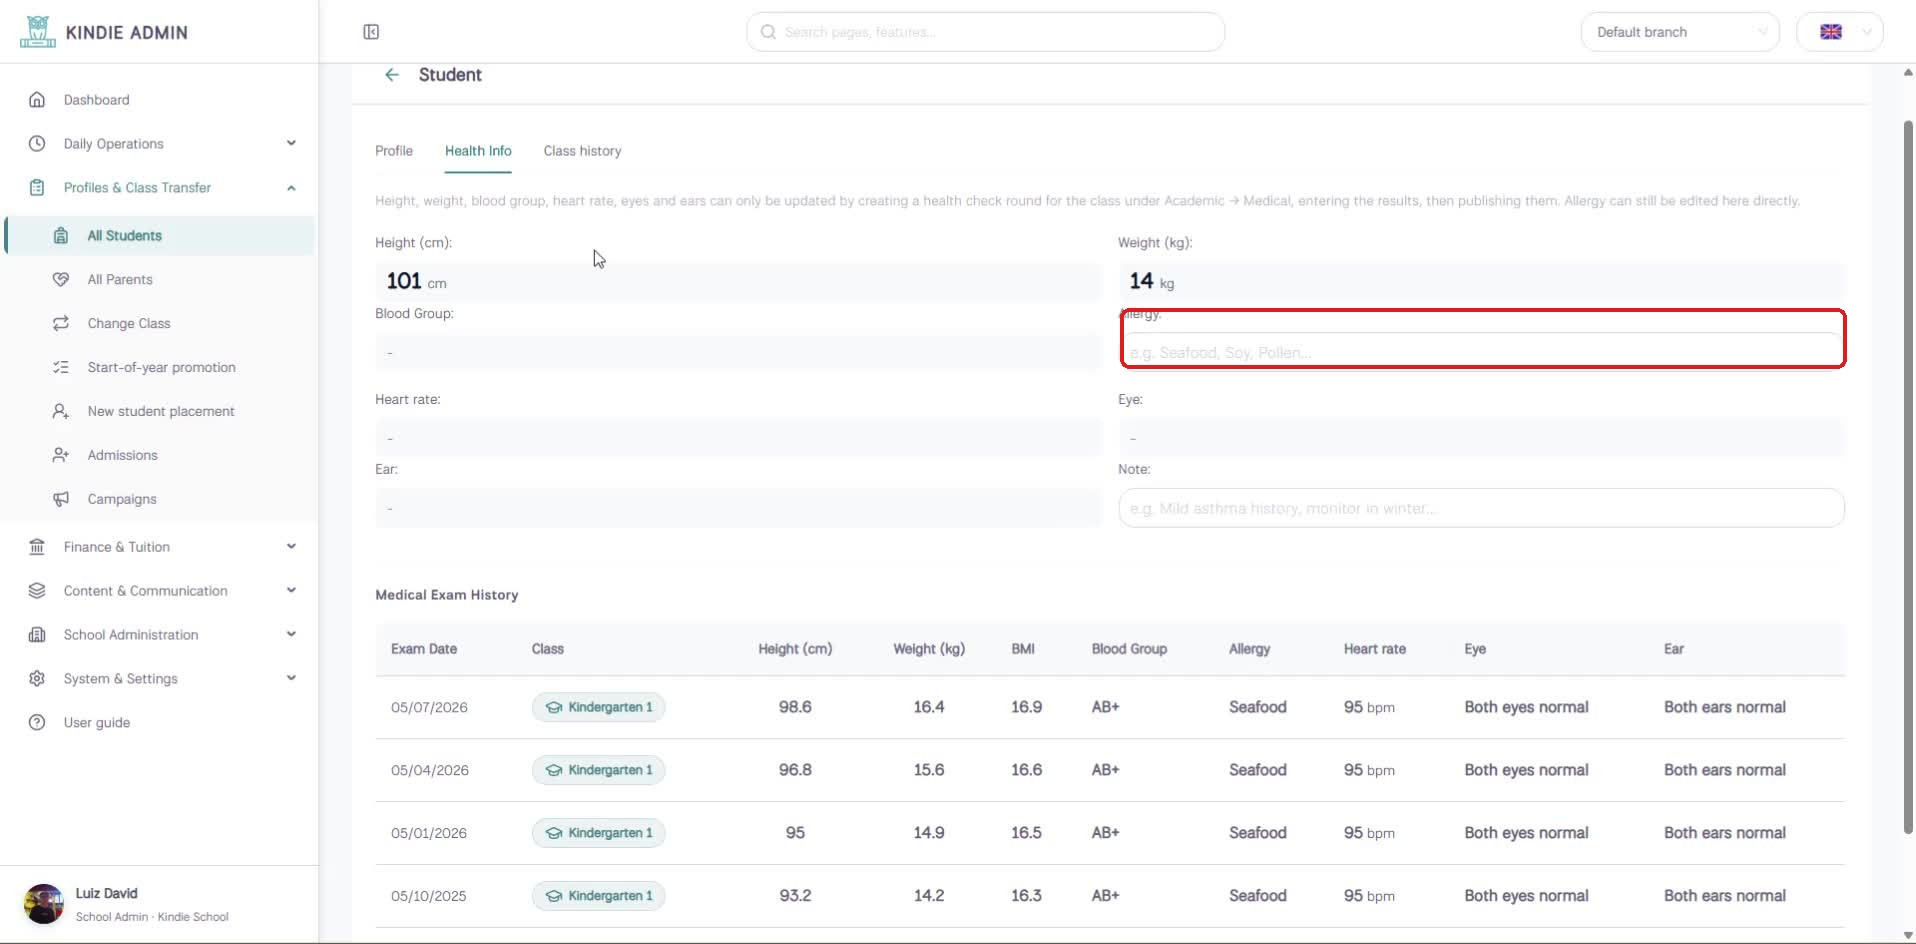
Task: Switch to the Profile tab
Action: click(x=394, y=151)
